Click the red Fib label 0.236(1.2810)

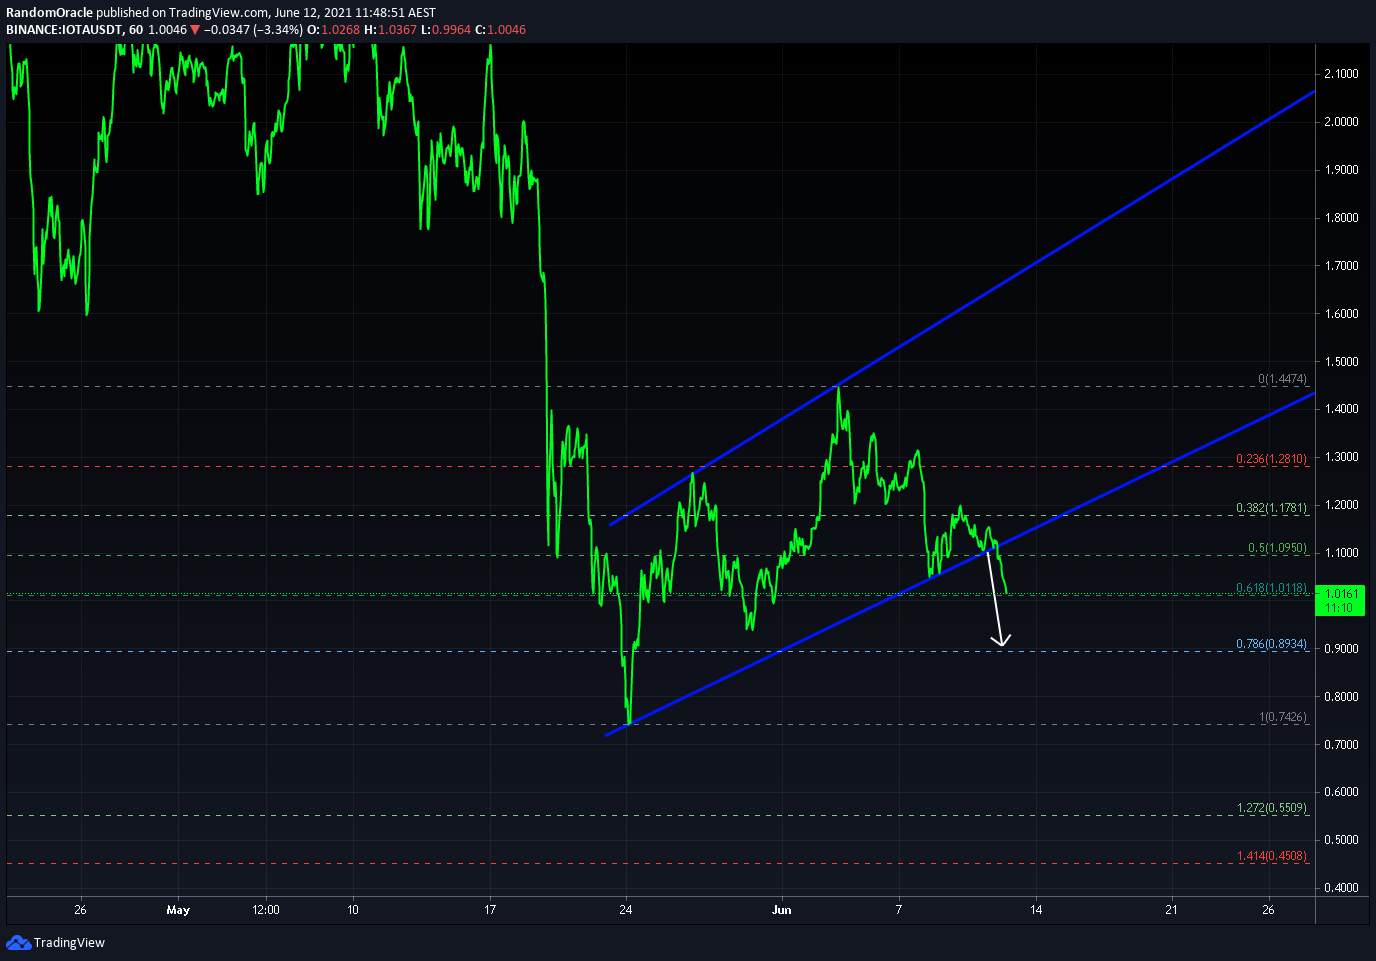(x=1271, y=459)
